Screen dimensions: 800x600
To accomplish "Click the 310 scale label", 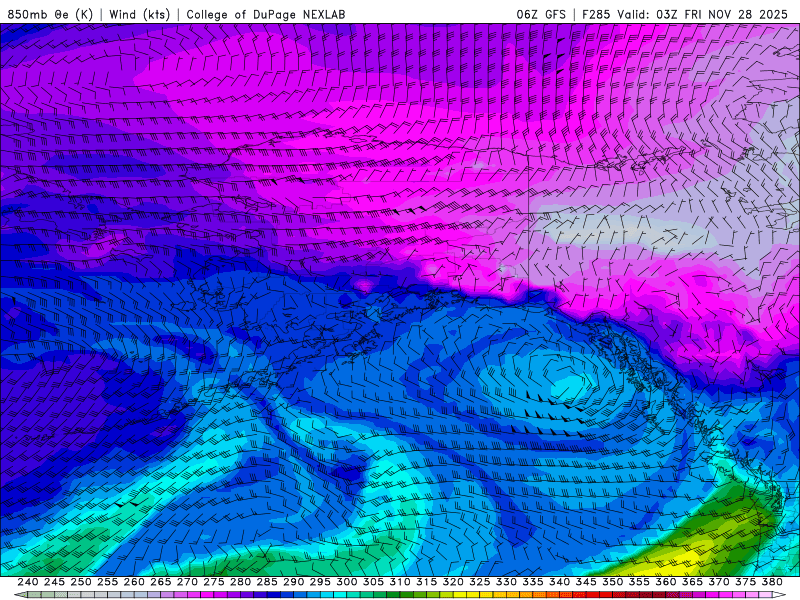I will pyautogui.click(x=400, y=582).
